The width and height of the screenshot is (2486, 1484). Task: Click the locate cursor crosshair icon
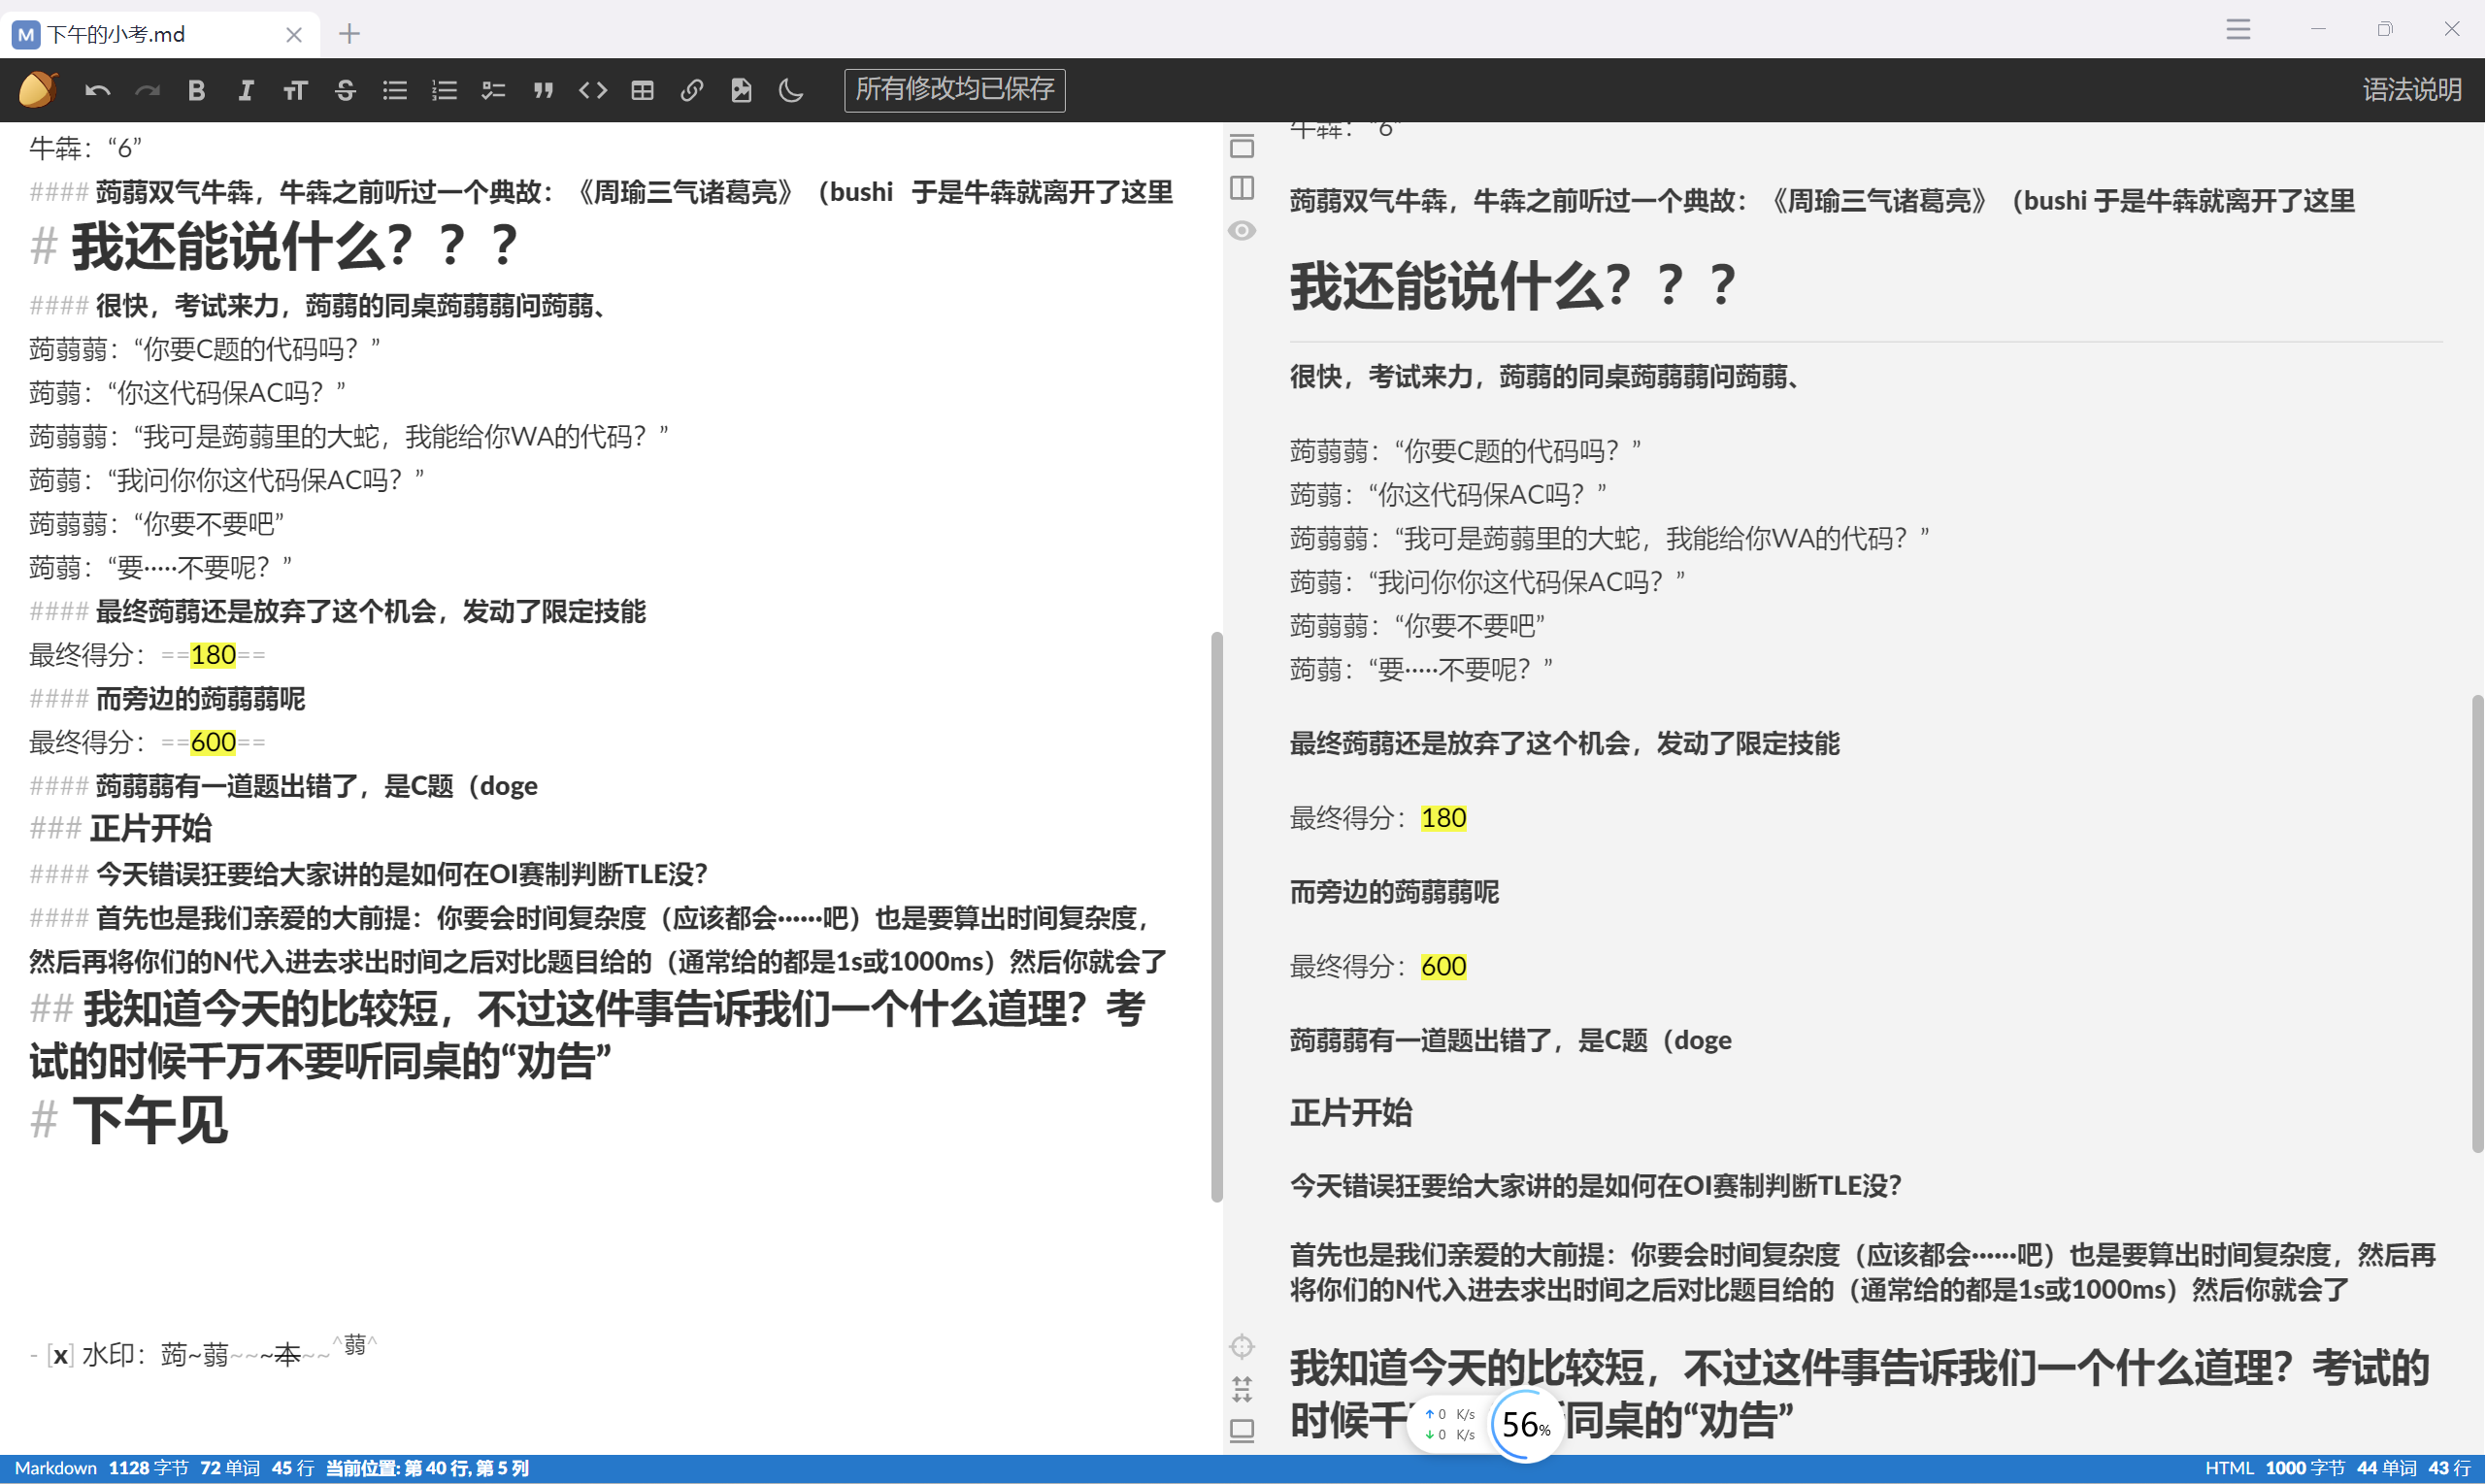(x=1242, y=1347)
